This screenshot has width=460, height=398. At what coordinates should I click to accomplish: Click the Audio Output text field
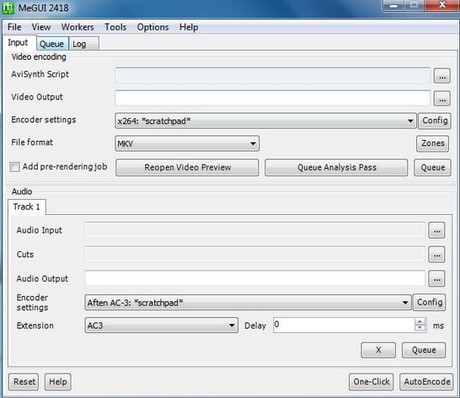pos(255,278)
